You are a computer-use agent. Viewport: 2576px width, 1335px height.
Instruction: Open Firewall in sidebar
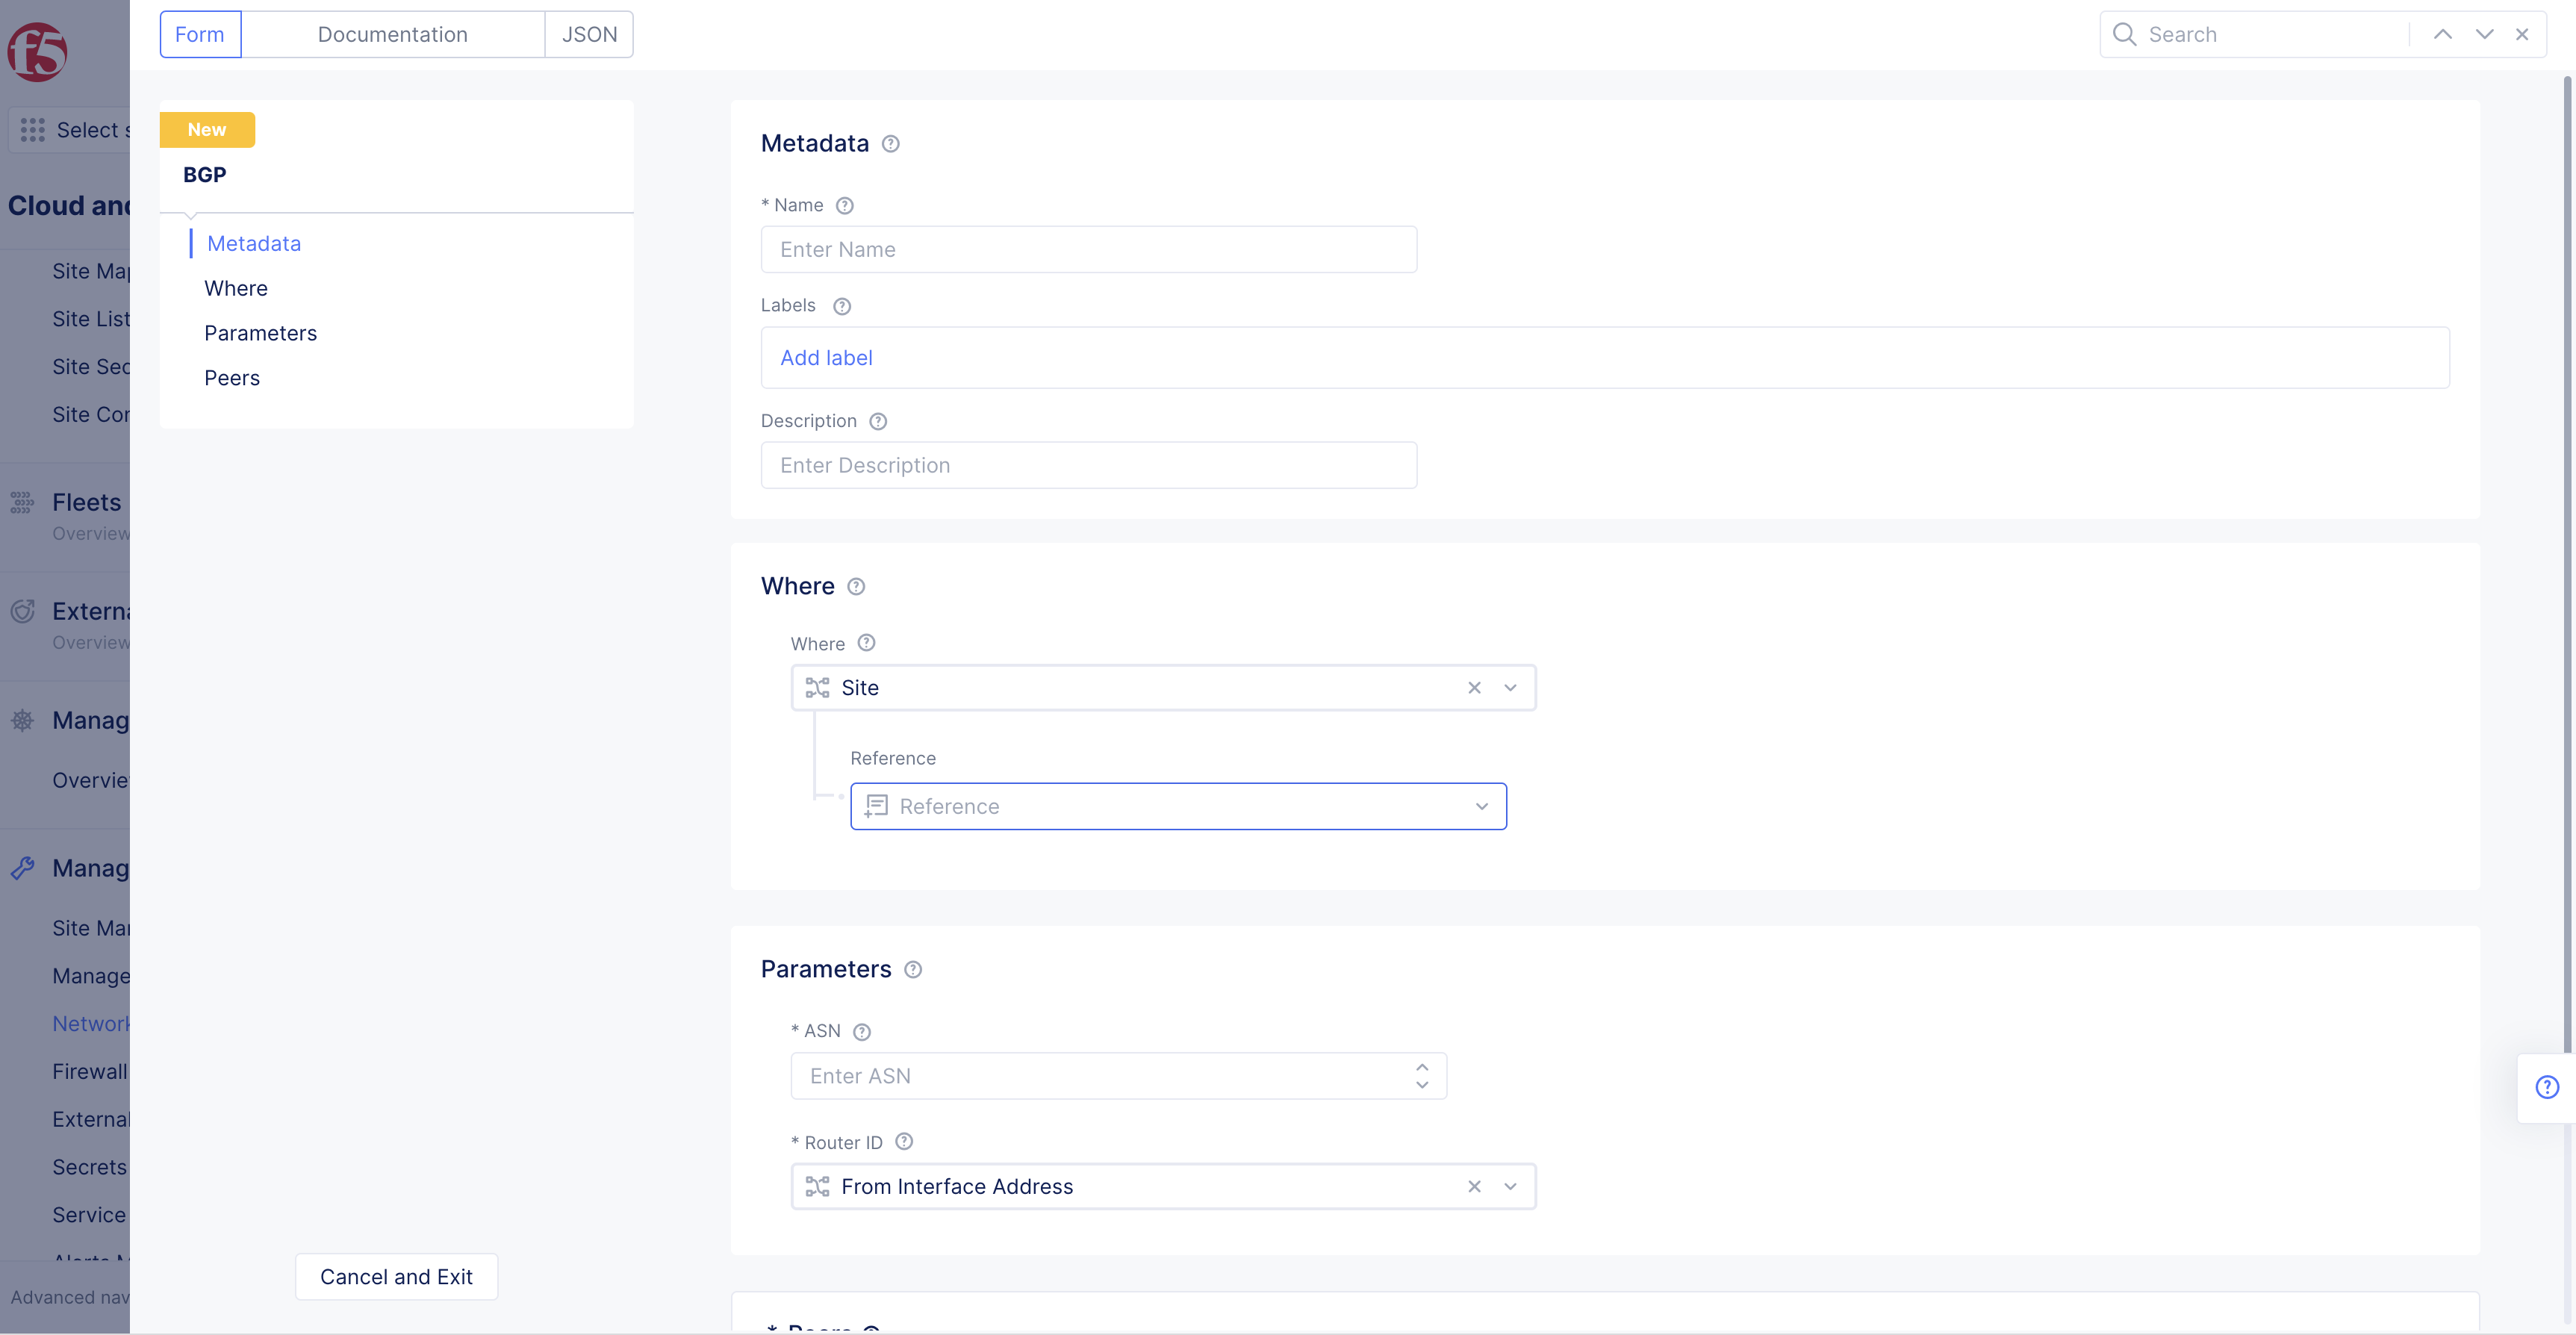click(90, 1072)
